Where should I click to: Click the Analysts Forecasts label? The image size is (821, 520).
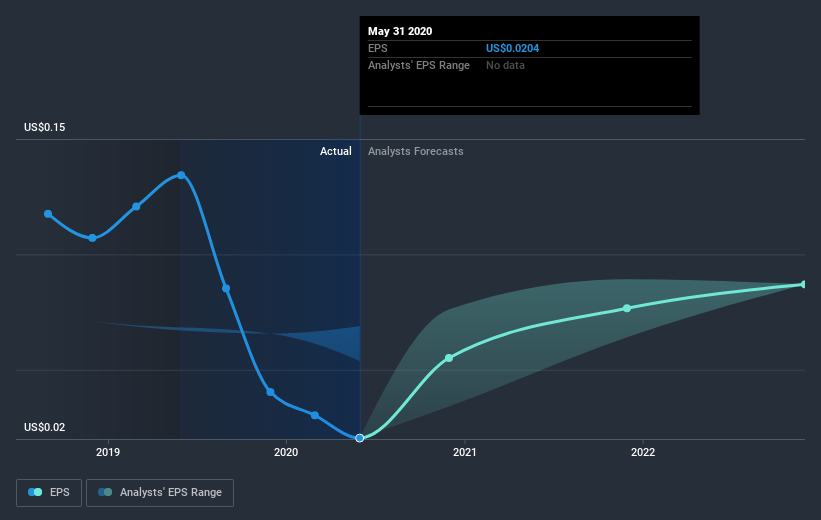(416, 151)
